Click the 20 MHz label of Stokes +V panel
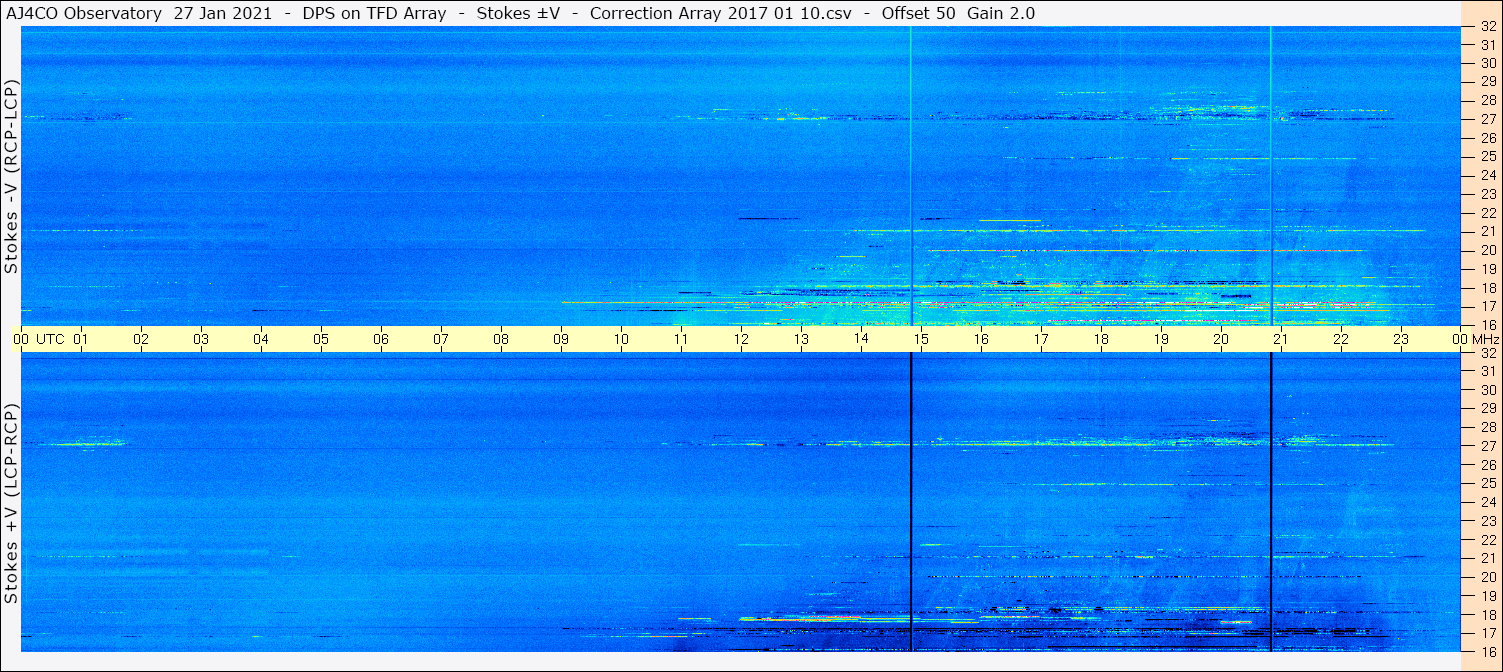The height and width of the screenshot is (672, 1503). pos(1487,577)
